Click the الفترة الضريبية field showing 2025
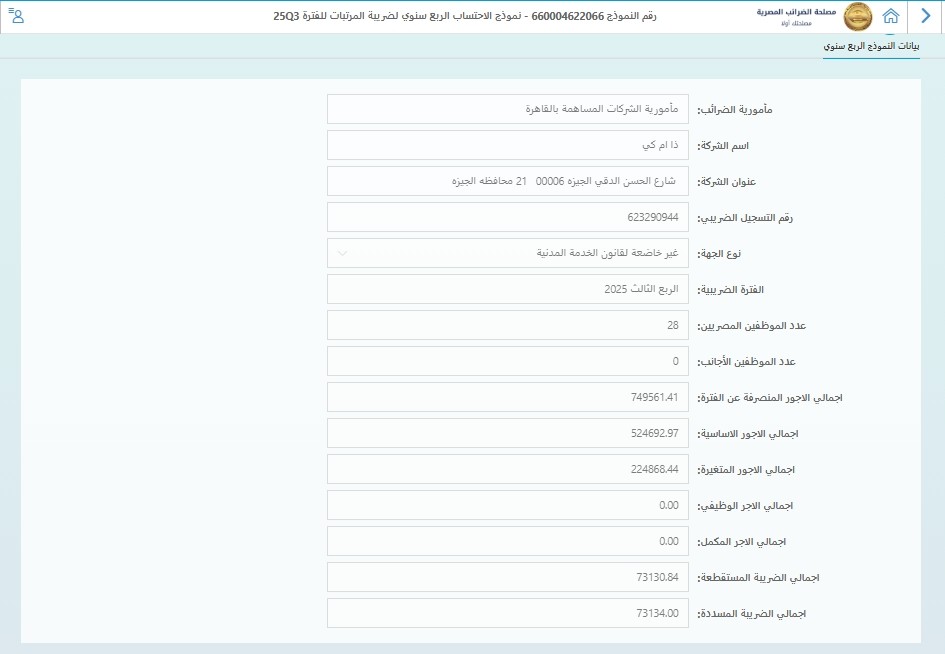The height and width of the screenshot is (654, 945). pos(507,289)
